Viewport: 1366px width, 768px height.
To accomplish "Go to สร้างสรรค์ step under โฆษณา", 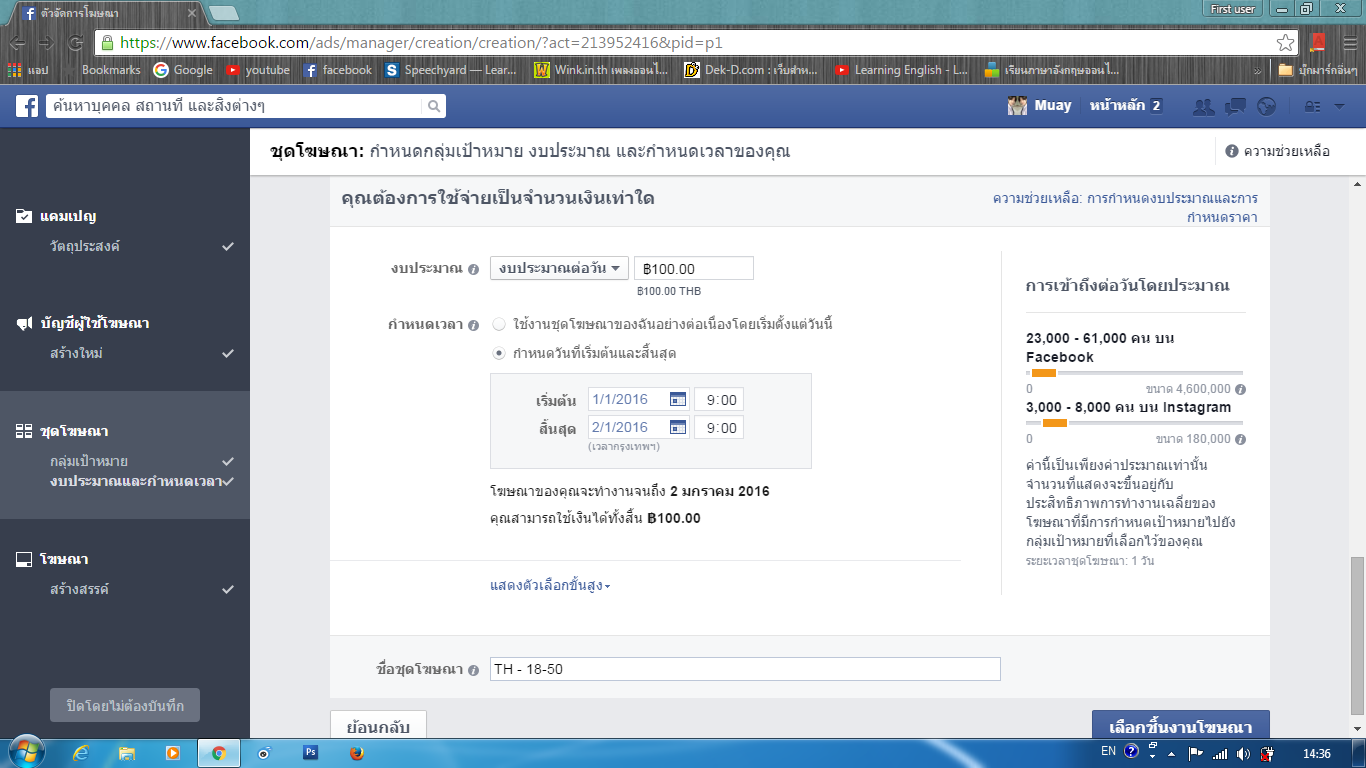I will [80, 589].
